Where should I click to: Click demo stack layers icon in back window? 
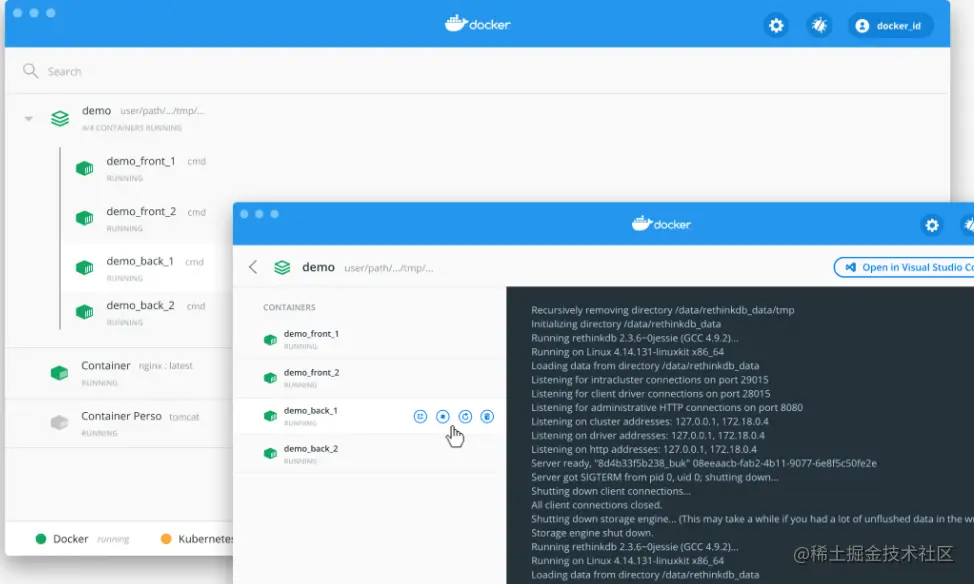click(x=60, y=118)
